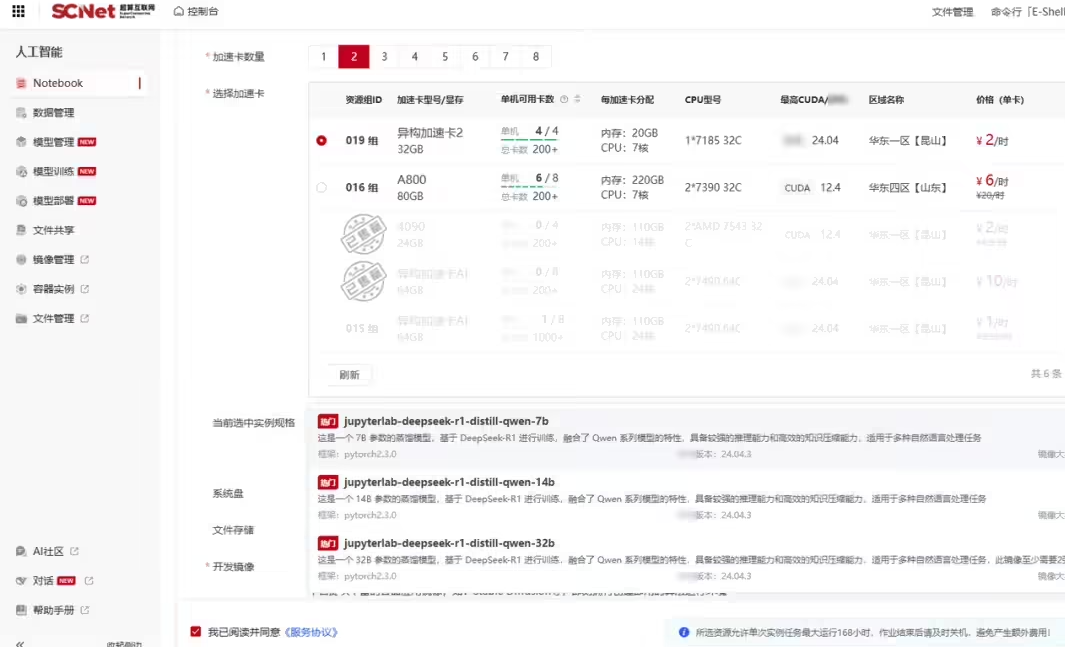Click A800 card model cell
Screen dimensions: 1065x647
pos(412,187)
